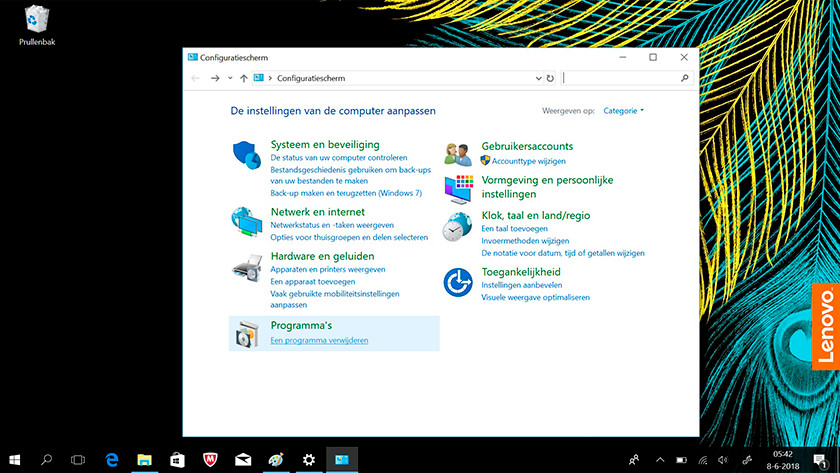840x473 pixels.
Task: Expand the address bar history dropdown
Action: [538, 78]
